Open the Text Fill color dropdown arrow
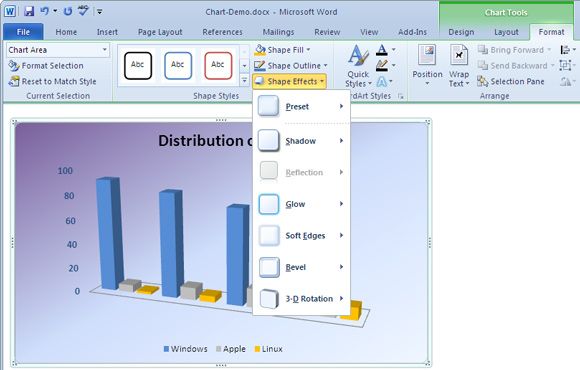The height and width of the screenshot is (370, 580). point(394,49)
